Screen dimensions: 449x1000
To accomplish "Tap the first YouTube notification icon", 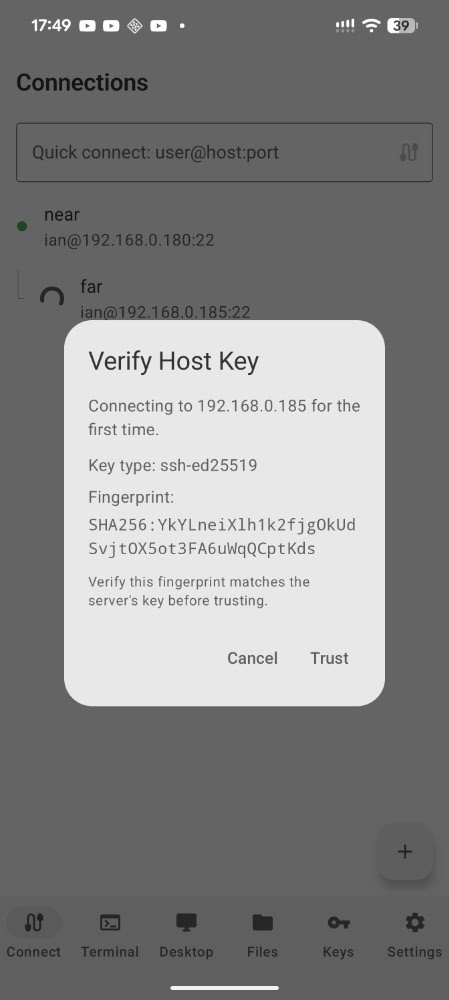I will [x=87, y=26].
